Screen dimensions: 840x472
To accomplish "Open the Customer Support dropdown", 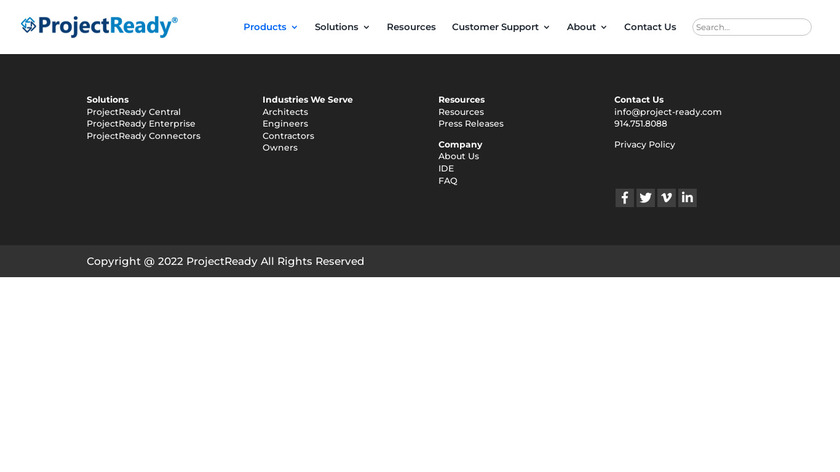I will (500, 27).
